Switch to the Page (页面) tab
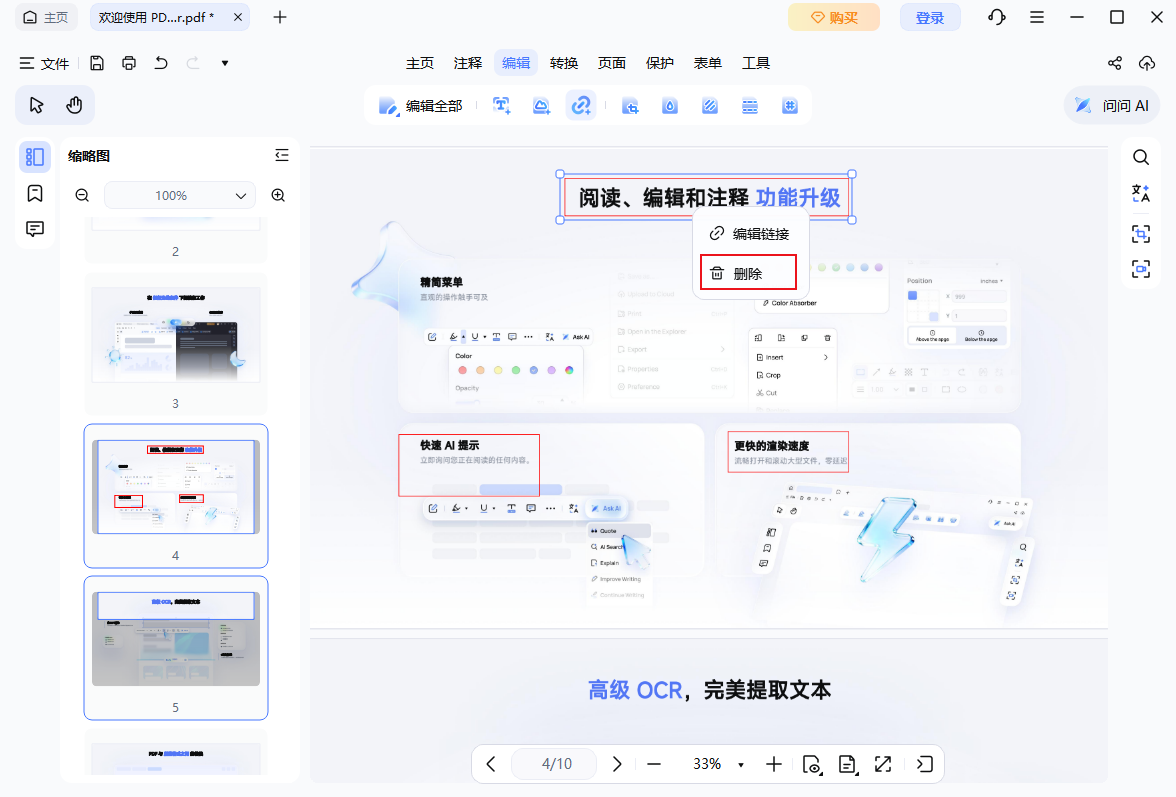The height and width of the screenshot is (797, 1176). 612,63
